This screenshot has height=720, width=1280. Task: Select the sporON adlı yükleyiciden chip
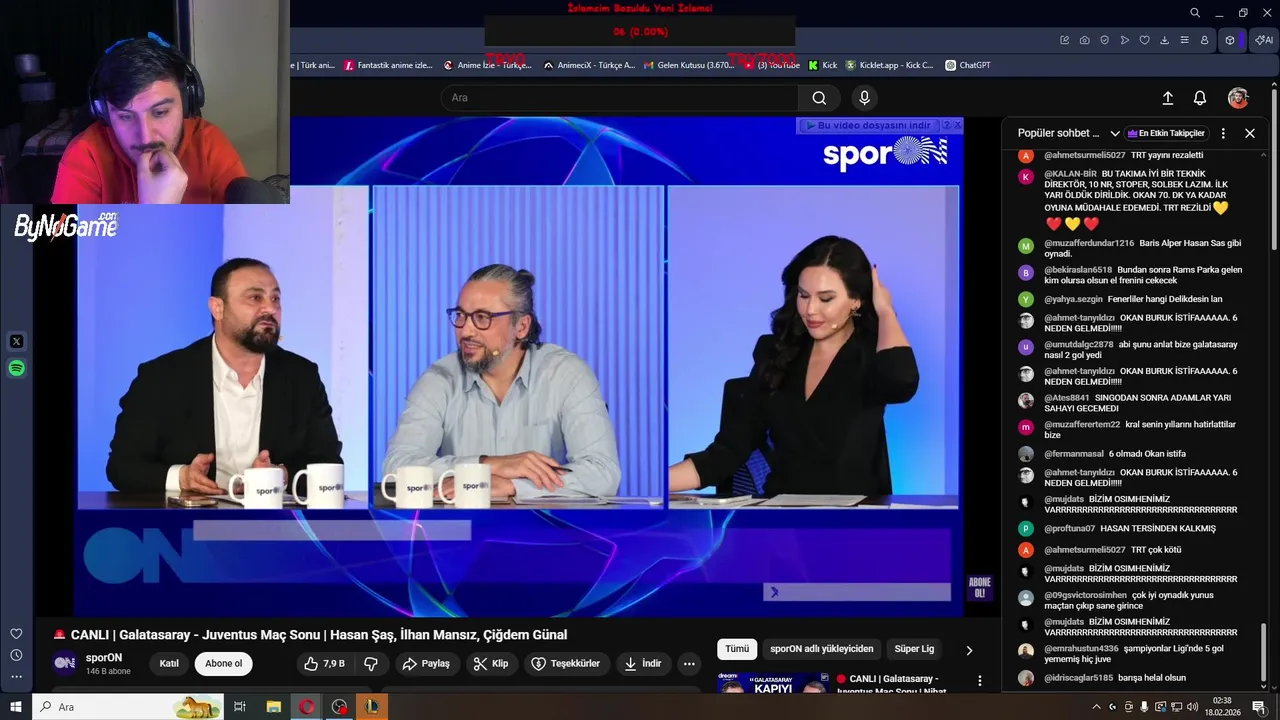click(x=822, y=649)
